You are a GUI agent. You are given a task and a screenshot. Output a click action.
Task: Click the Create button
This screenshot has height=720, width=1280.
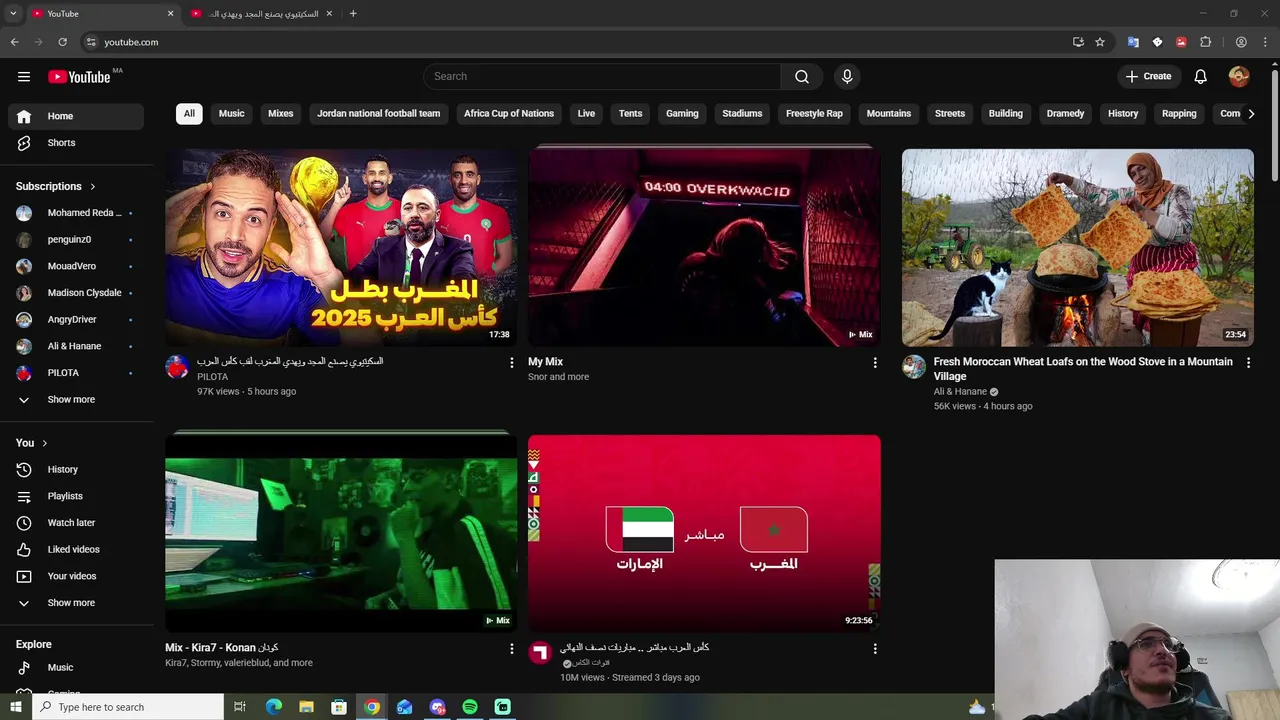(x=1148, y=76)
